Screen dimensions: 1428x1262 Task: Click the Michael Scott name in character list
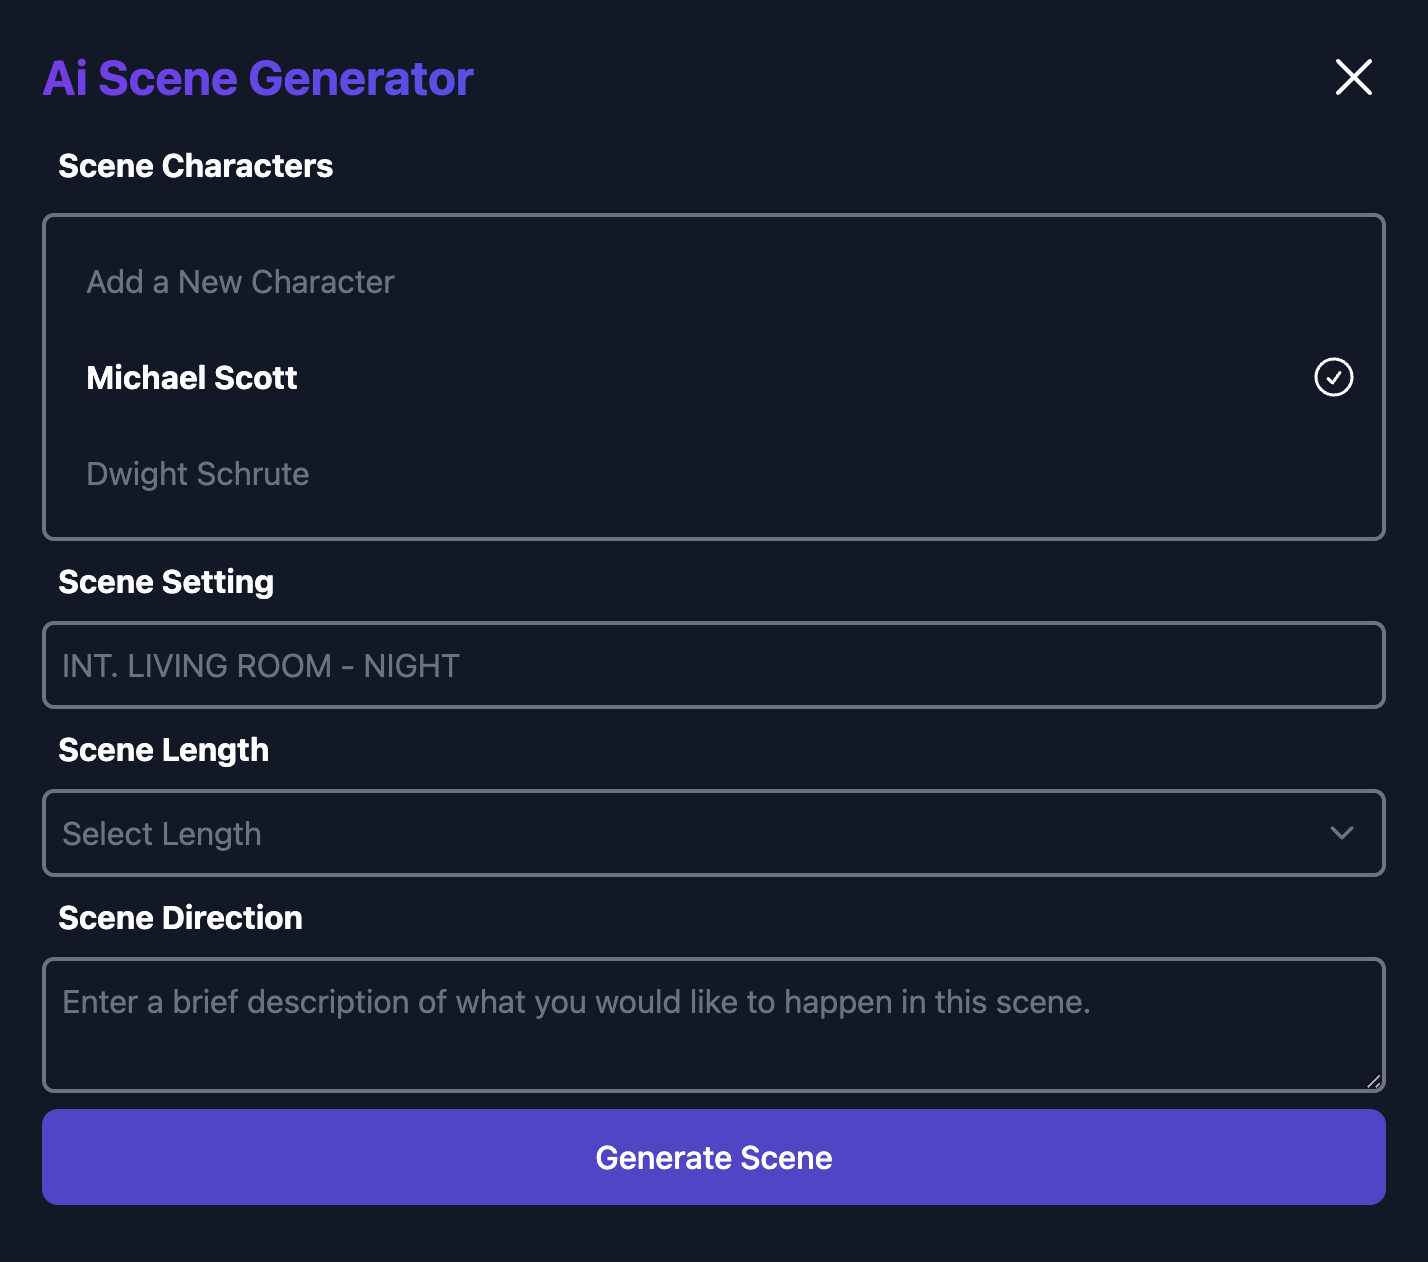coord(192,378)
